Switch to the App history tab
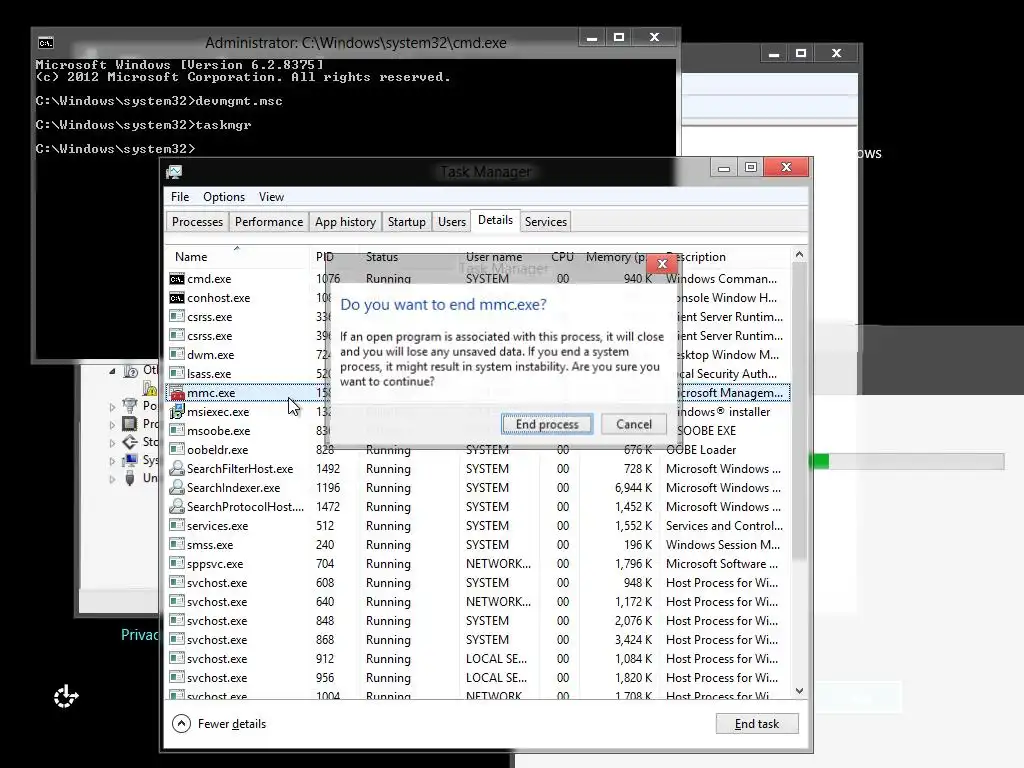The width and height of the screenshot is (1024, 768). (345, 222)
